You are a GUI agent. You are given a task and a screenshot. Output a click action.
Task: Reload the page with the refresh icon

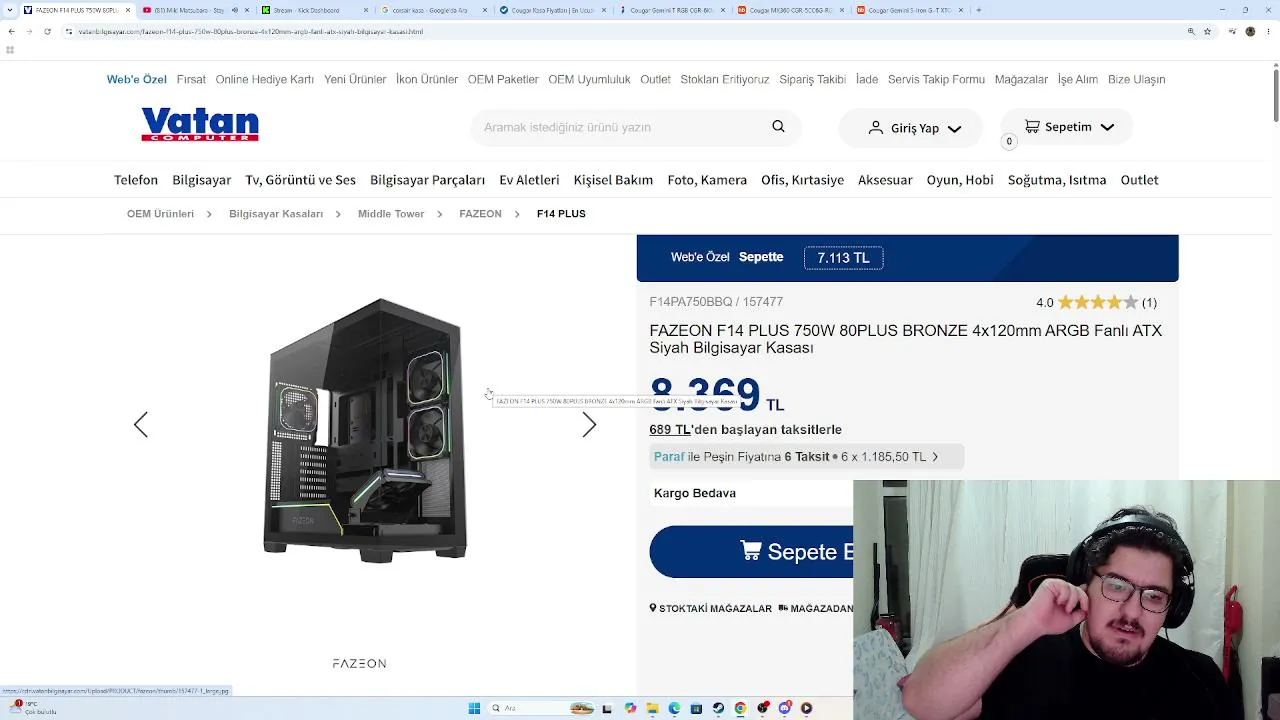point(47,31)
